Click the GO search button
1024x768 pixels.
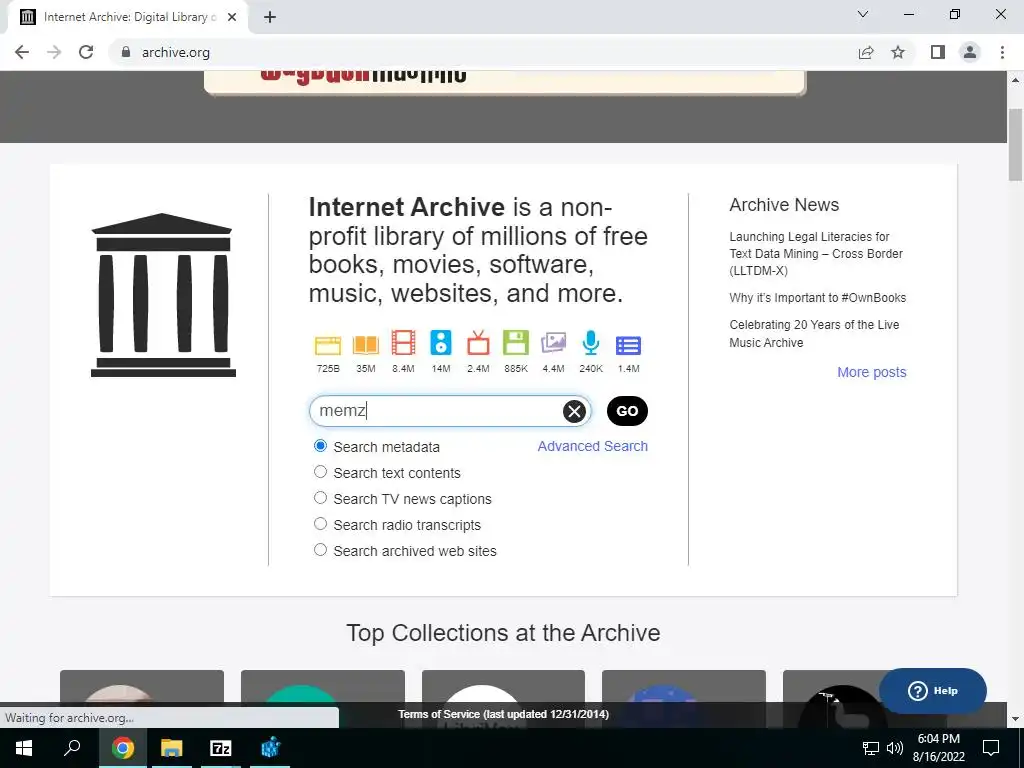(x=627, y=411)
